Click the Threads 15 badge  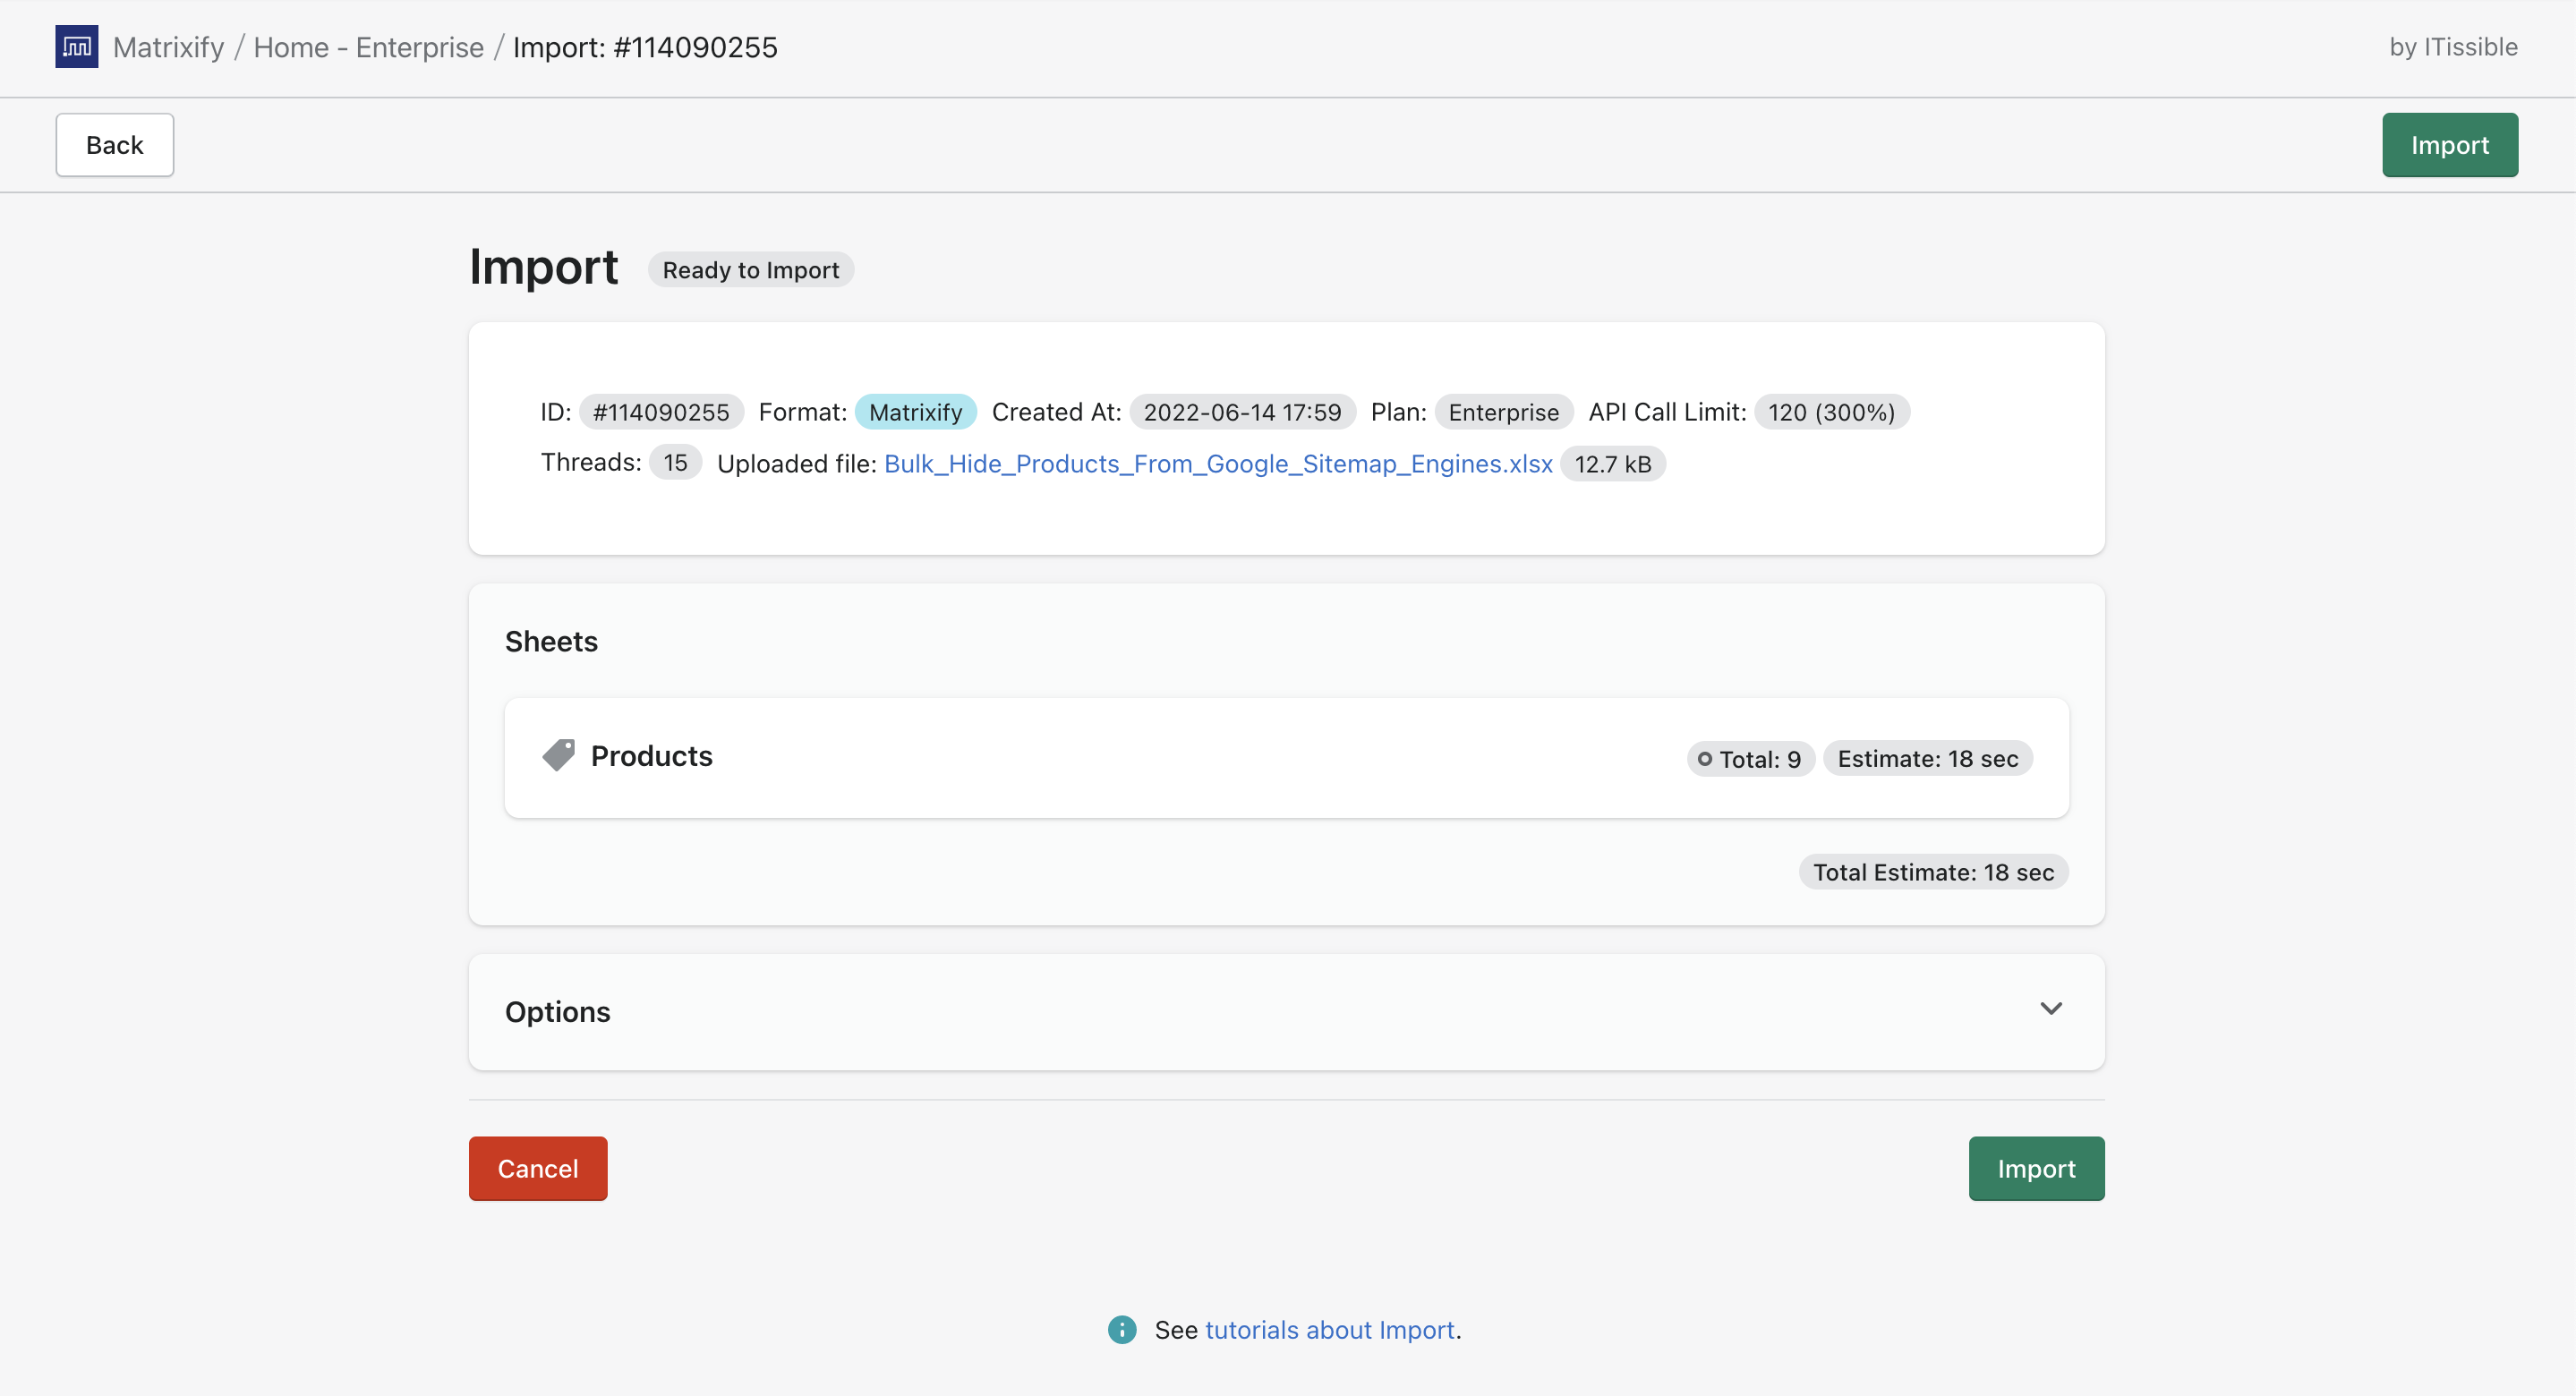click(674, 462)
